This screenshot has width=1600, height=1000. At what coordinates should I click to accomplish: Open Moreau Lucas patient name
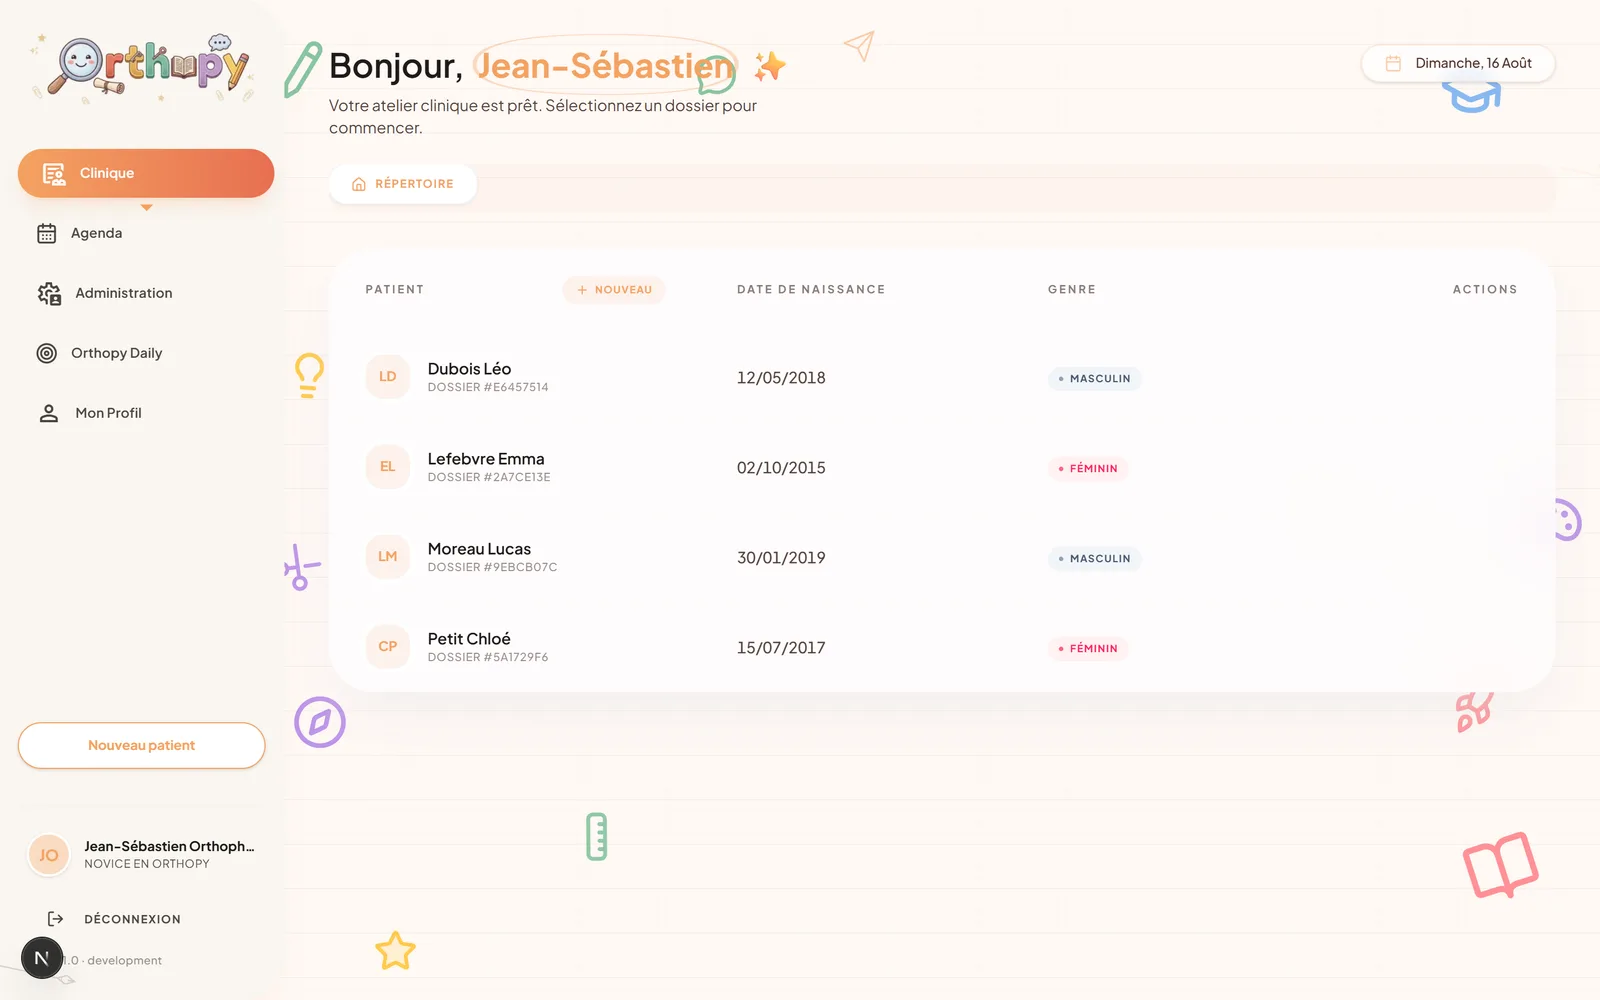pos(479,549)
